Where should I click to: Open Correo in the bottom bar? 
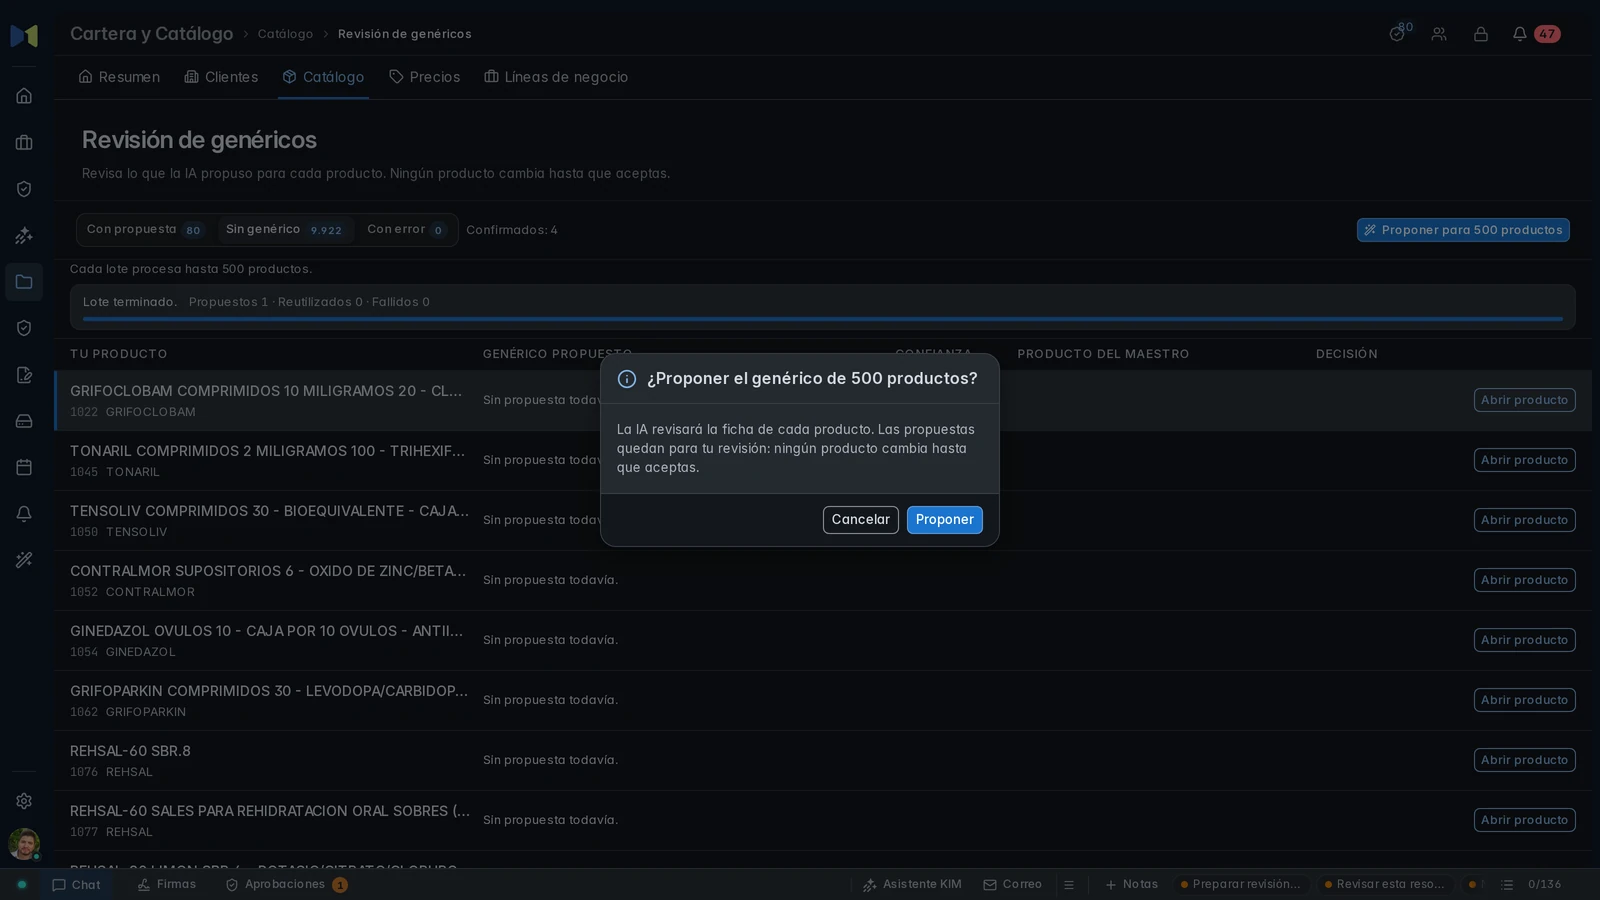(x=1012, y=885)
